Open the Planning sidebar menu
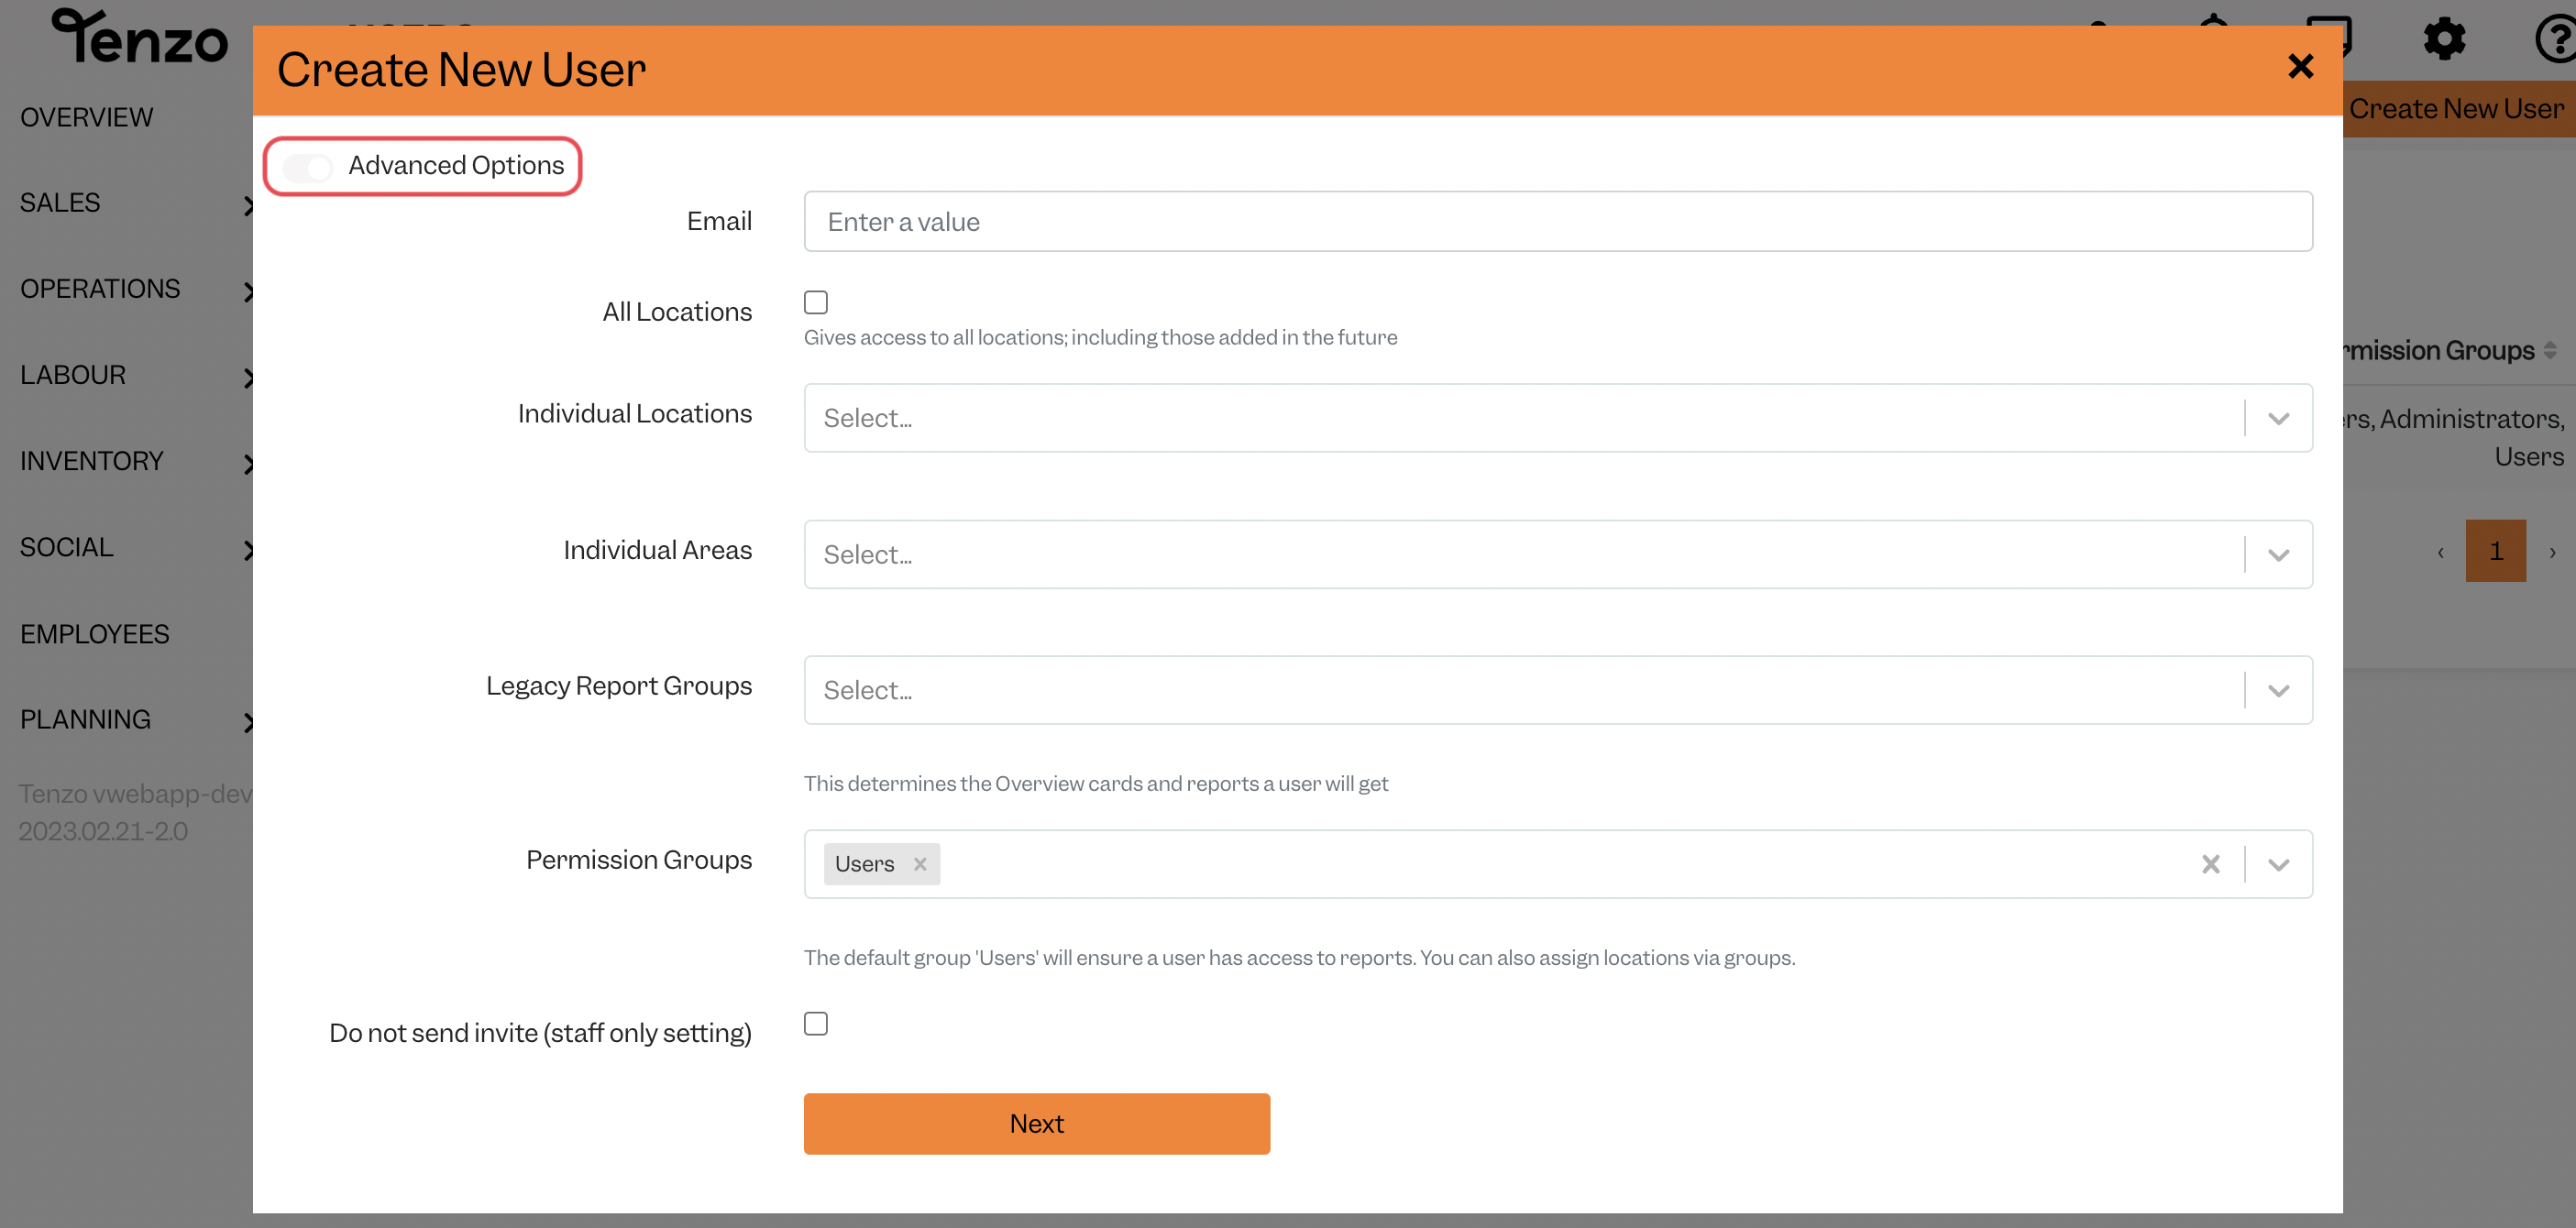The width and height of the screenshot is (2576, 1228). tap(85, 720)
